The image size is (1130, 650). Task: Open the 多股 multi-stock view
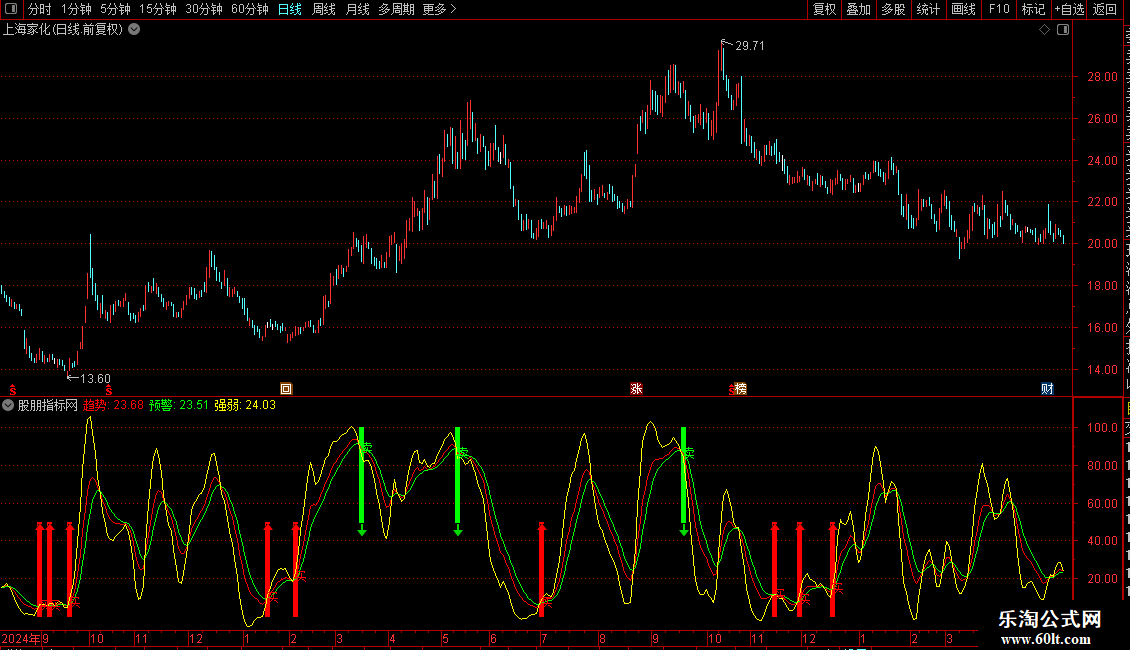[893, 9]
